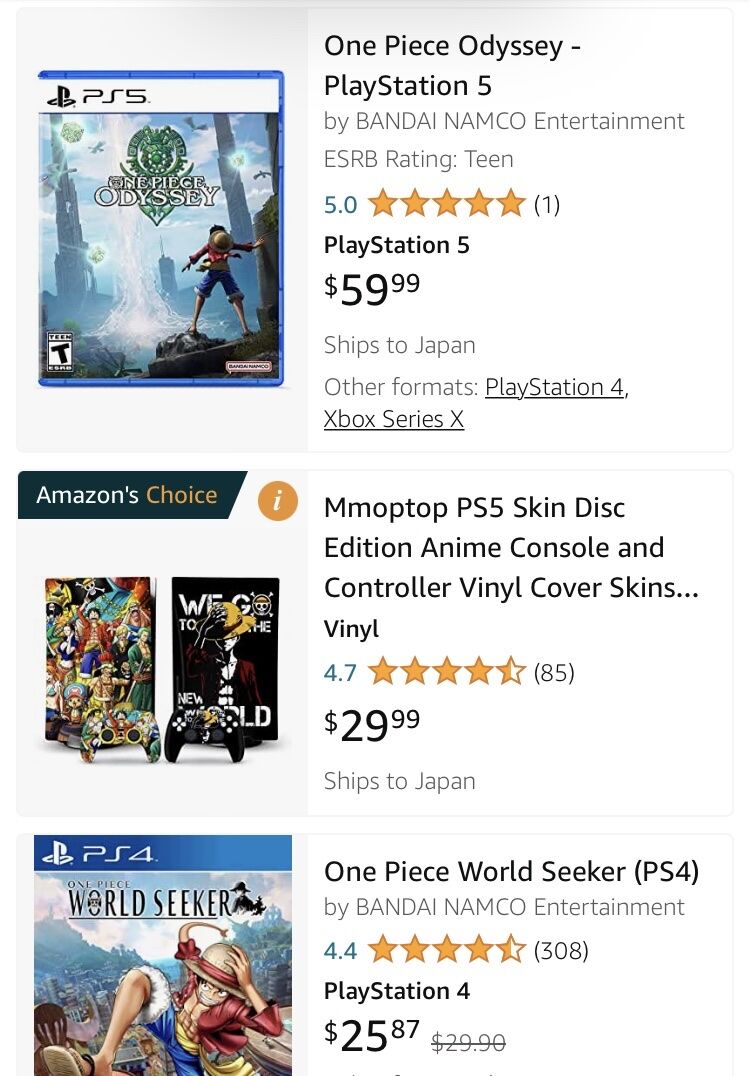Click the orange info icon beside Amazon's Choice

coord(277,501)
